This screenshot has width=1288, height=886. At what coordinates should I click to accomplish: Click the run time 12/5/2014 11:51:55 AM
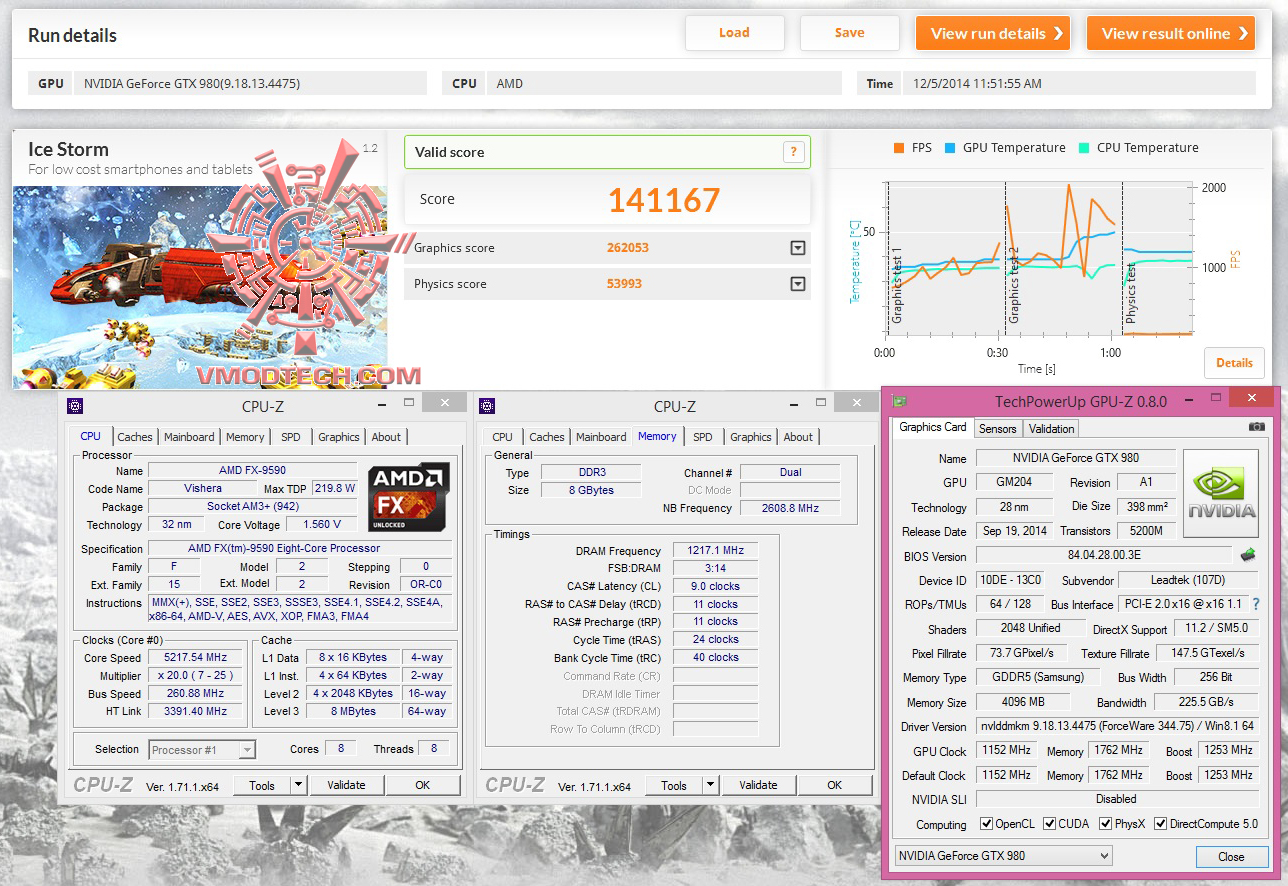pos(976,83)
